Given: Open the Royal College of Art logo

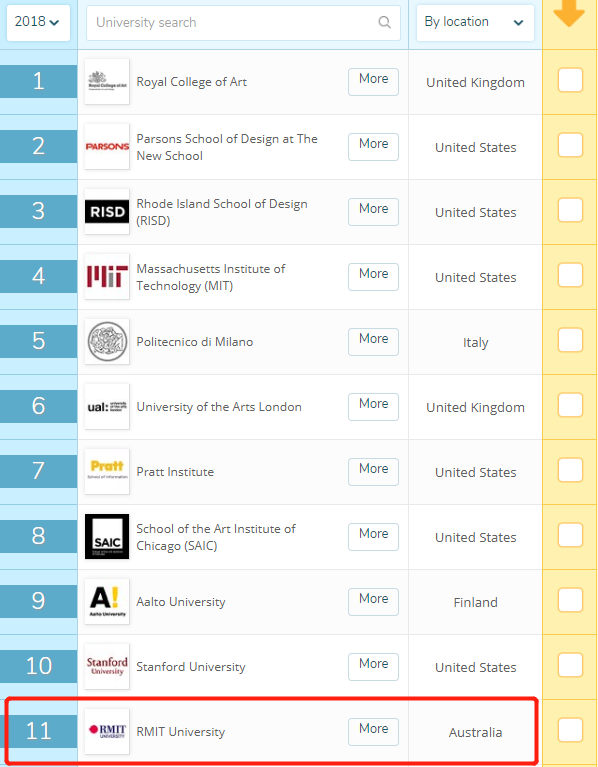Looking at the screenshot, I should pos(107,82).
